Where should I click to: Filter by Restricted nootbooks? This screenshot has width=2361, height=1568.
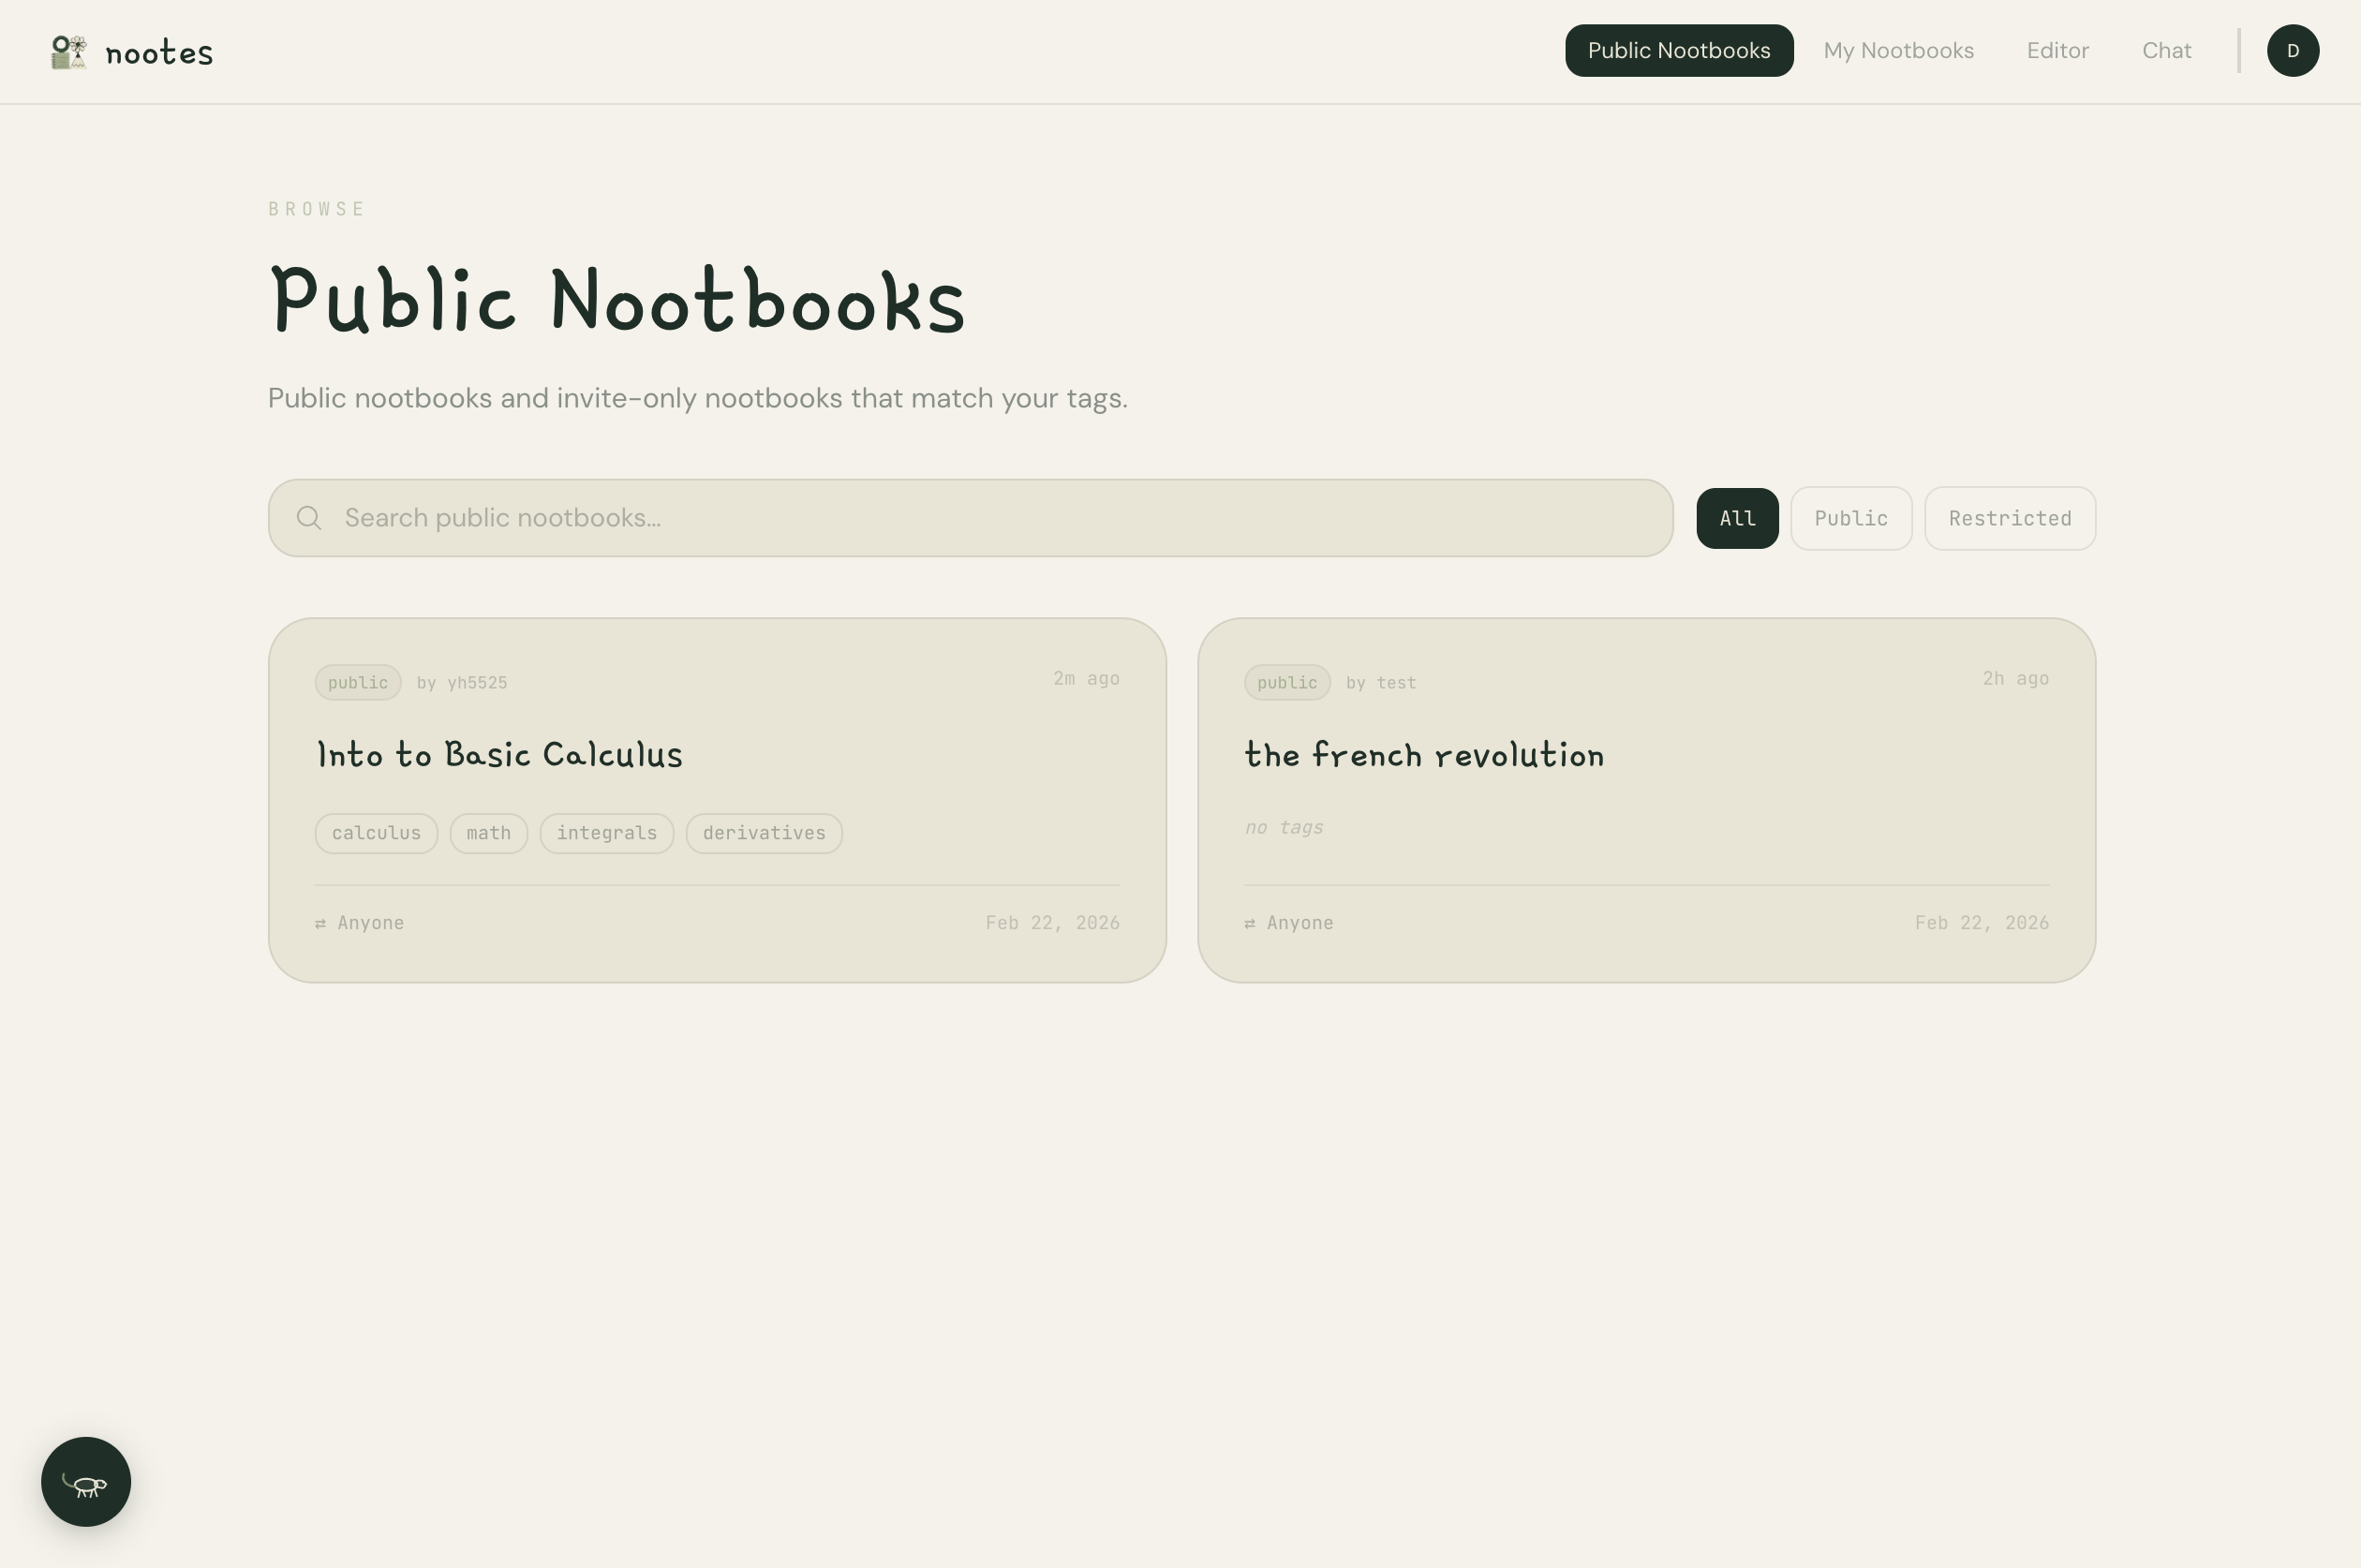(2009, 518)
